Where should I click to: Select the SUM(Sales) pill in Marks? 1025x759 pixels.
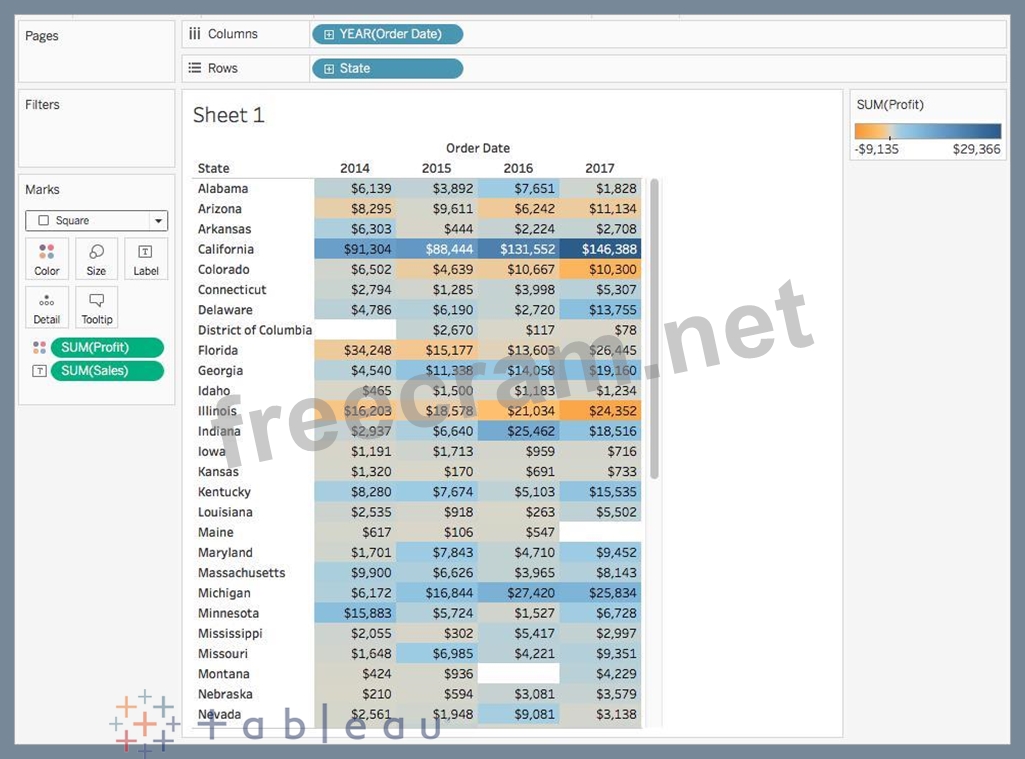point(108,371)
